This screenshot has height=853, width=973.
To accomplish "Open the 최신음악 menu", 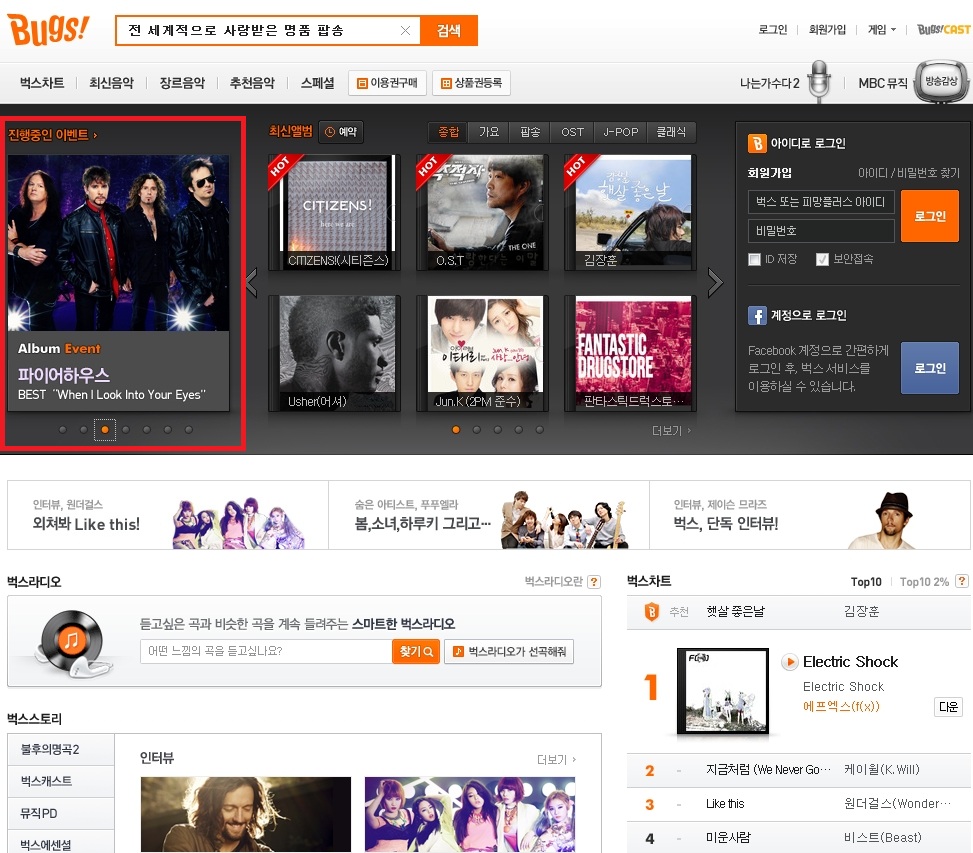I will tap(112, 83).
